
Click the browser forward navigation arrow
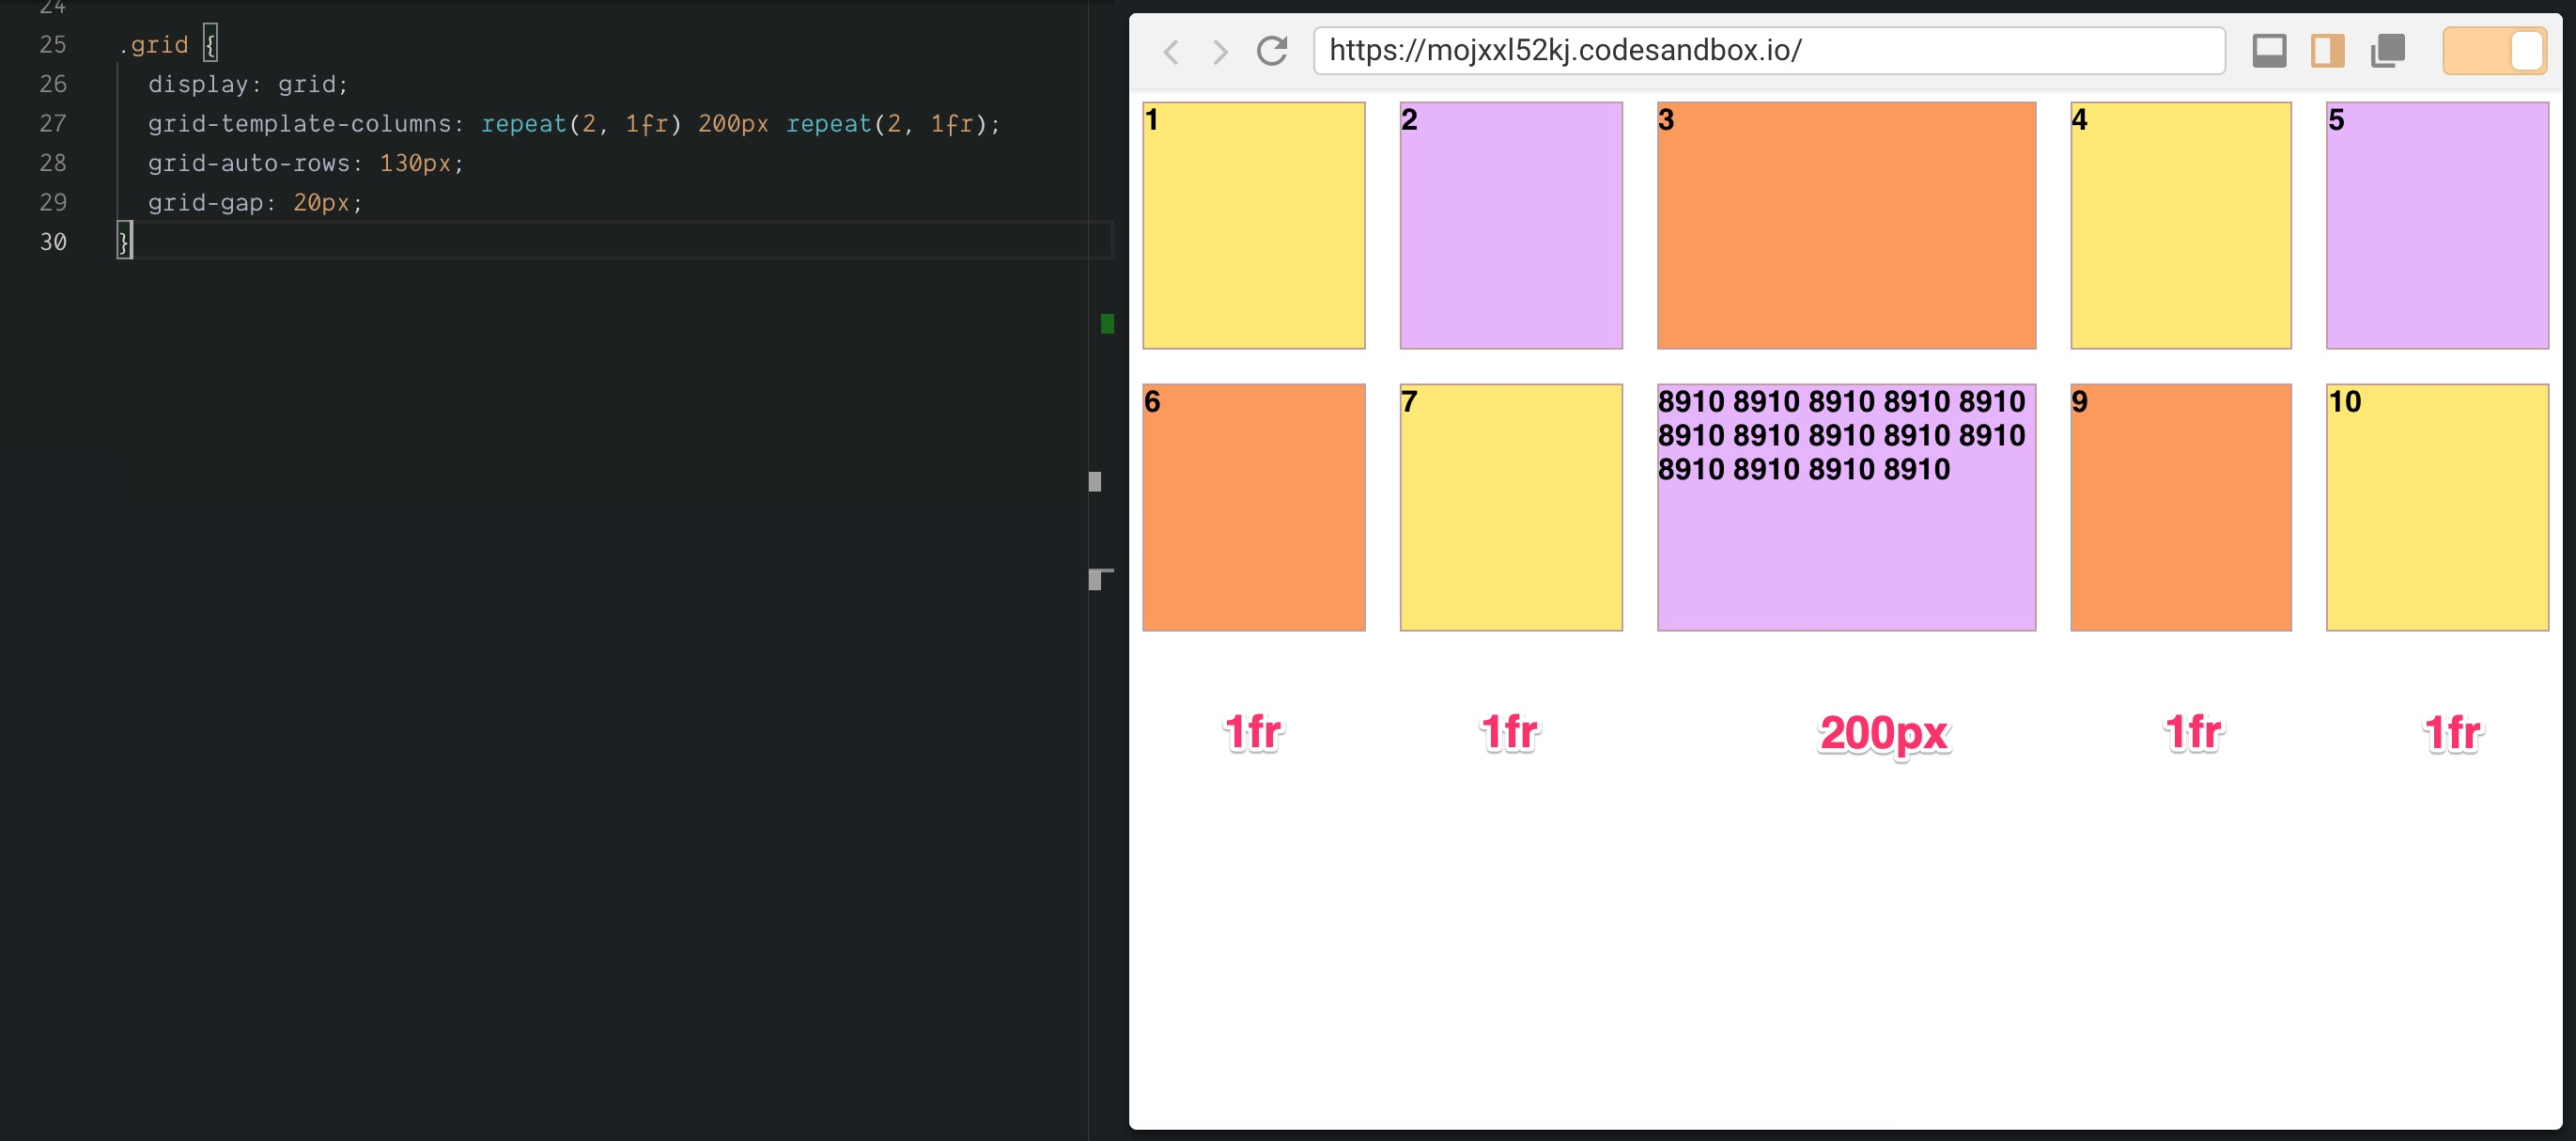(x=1220, y=51)
